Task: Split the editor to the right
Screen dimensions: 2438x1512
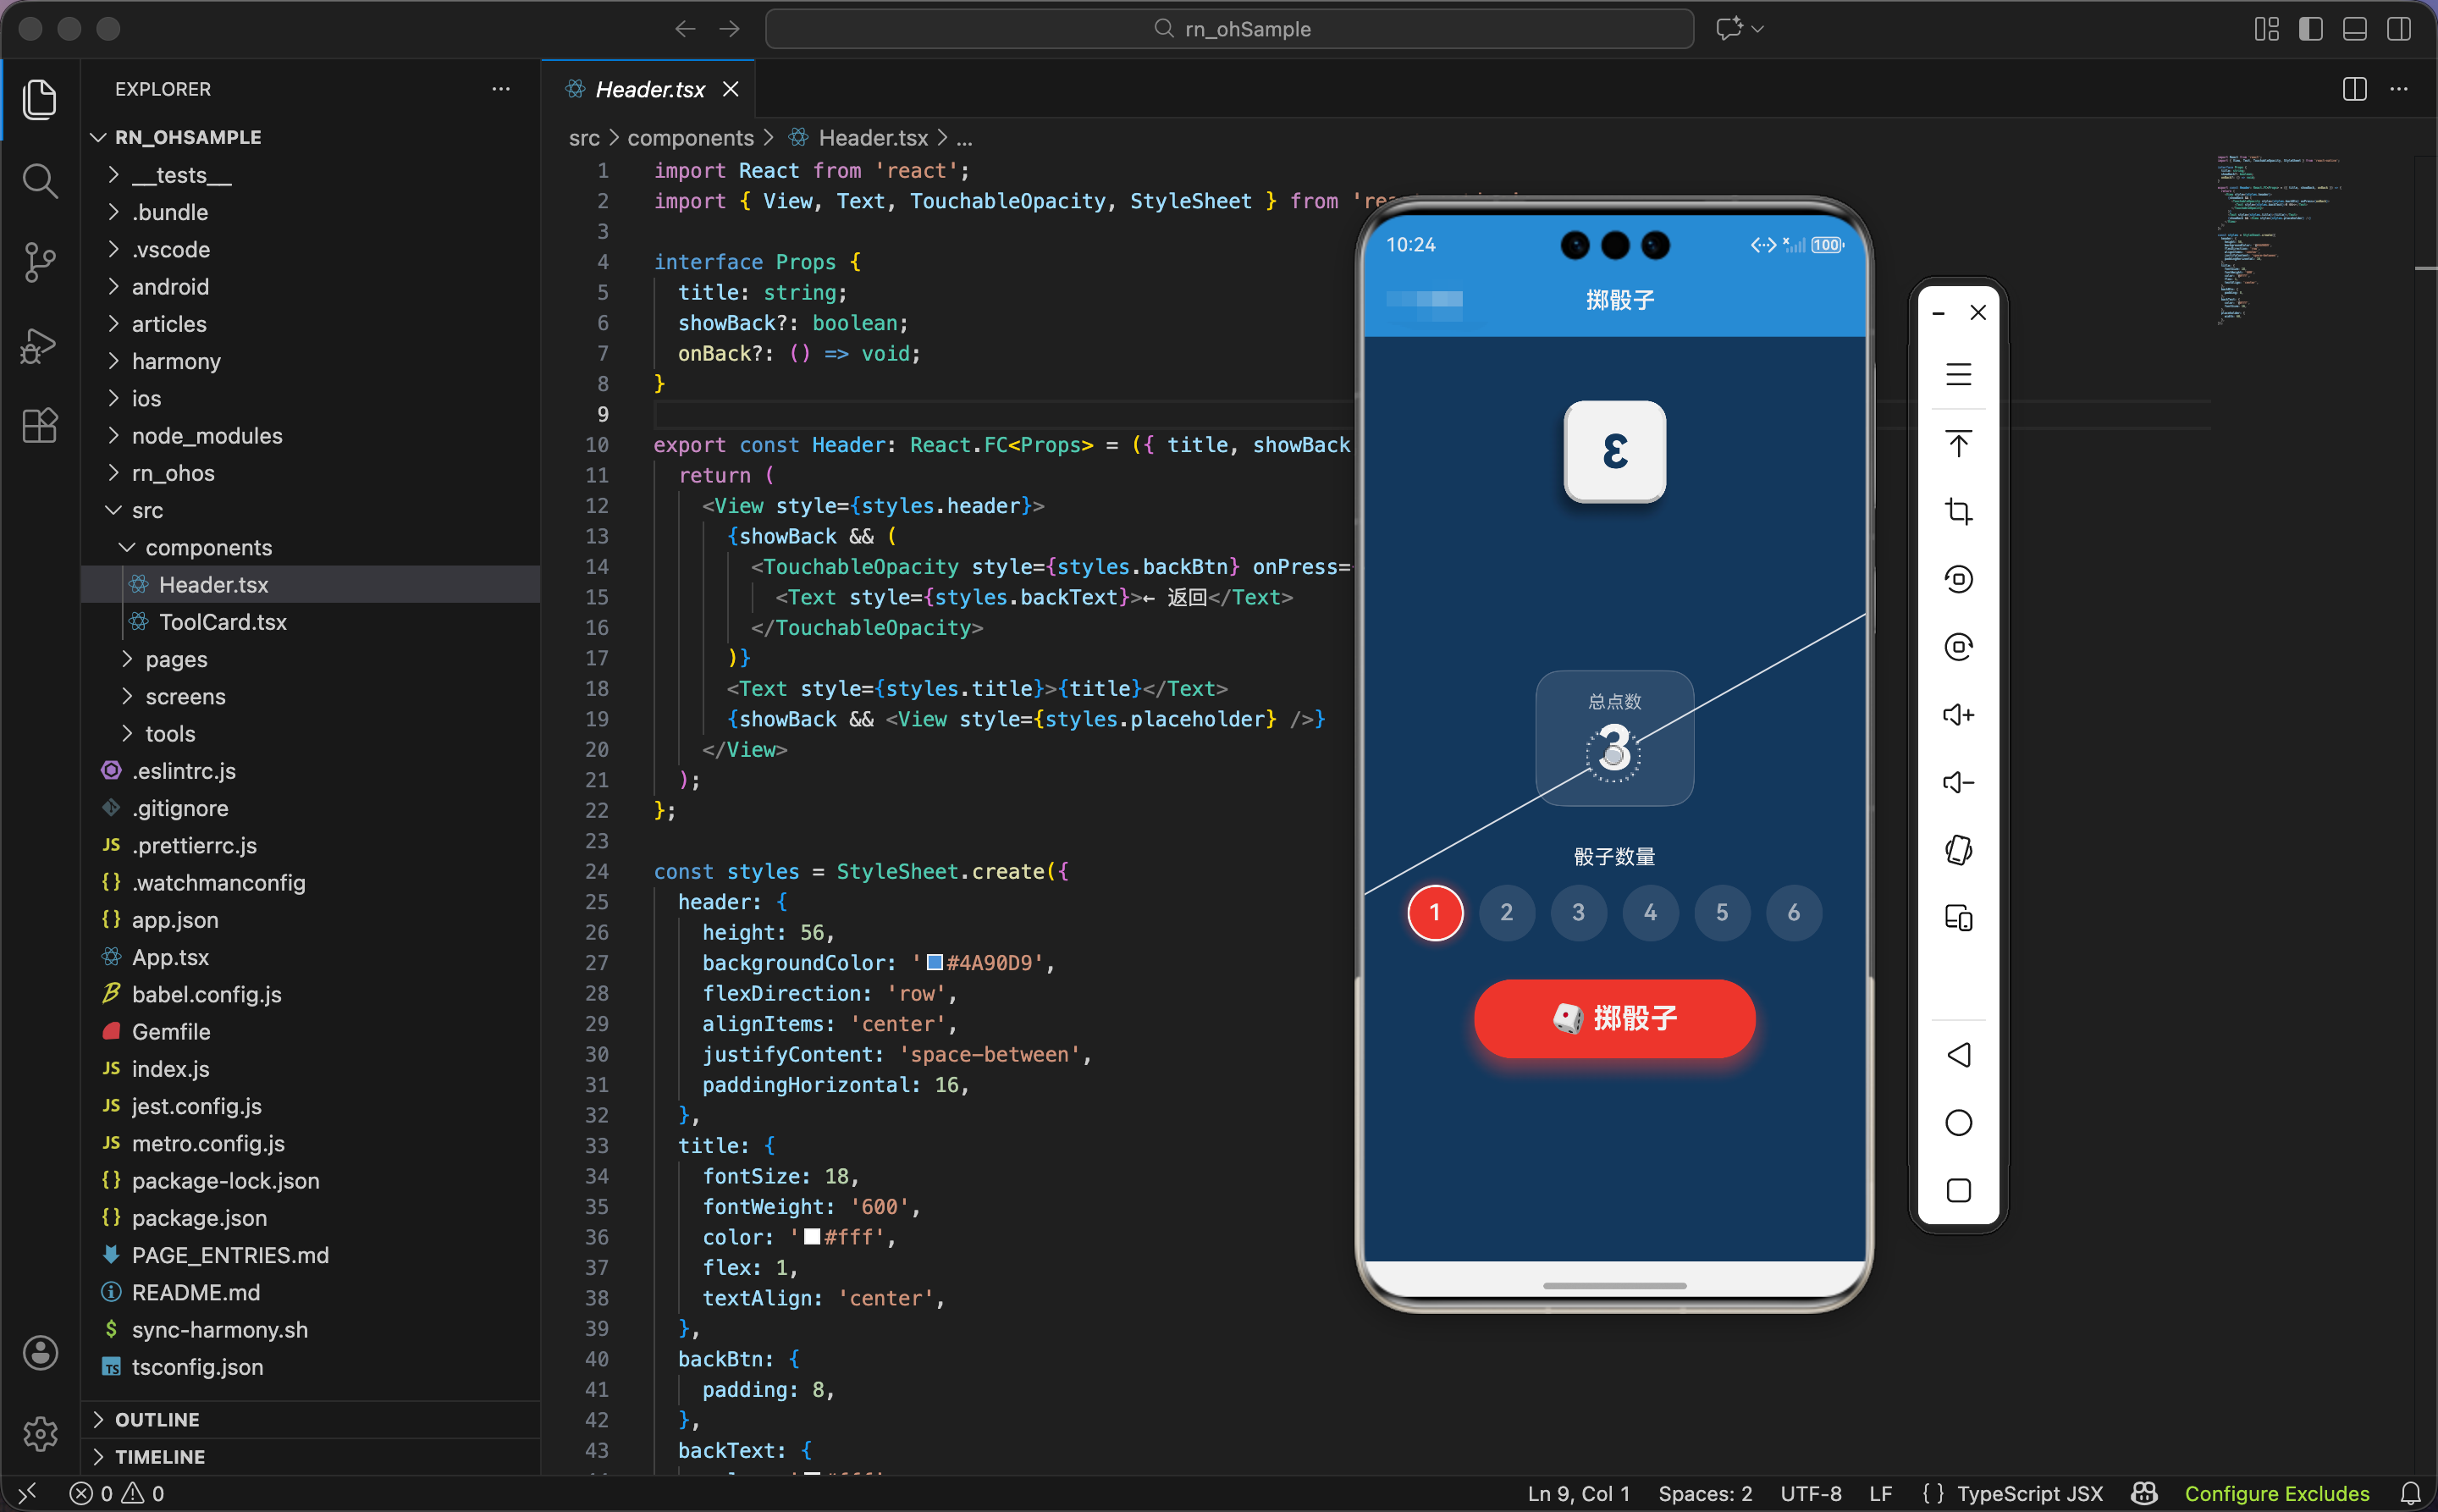Action: coord(2354,89)
